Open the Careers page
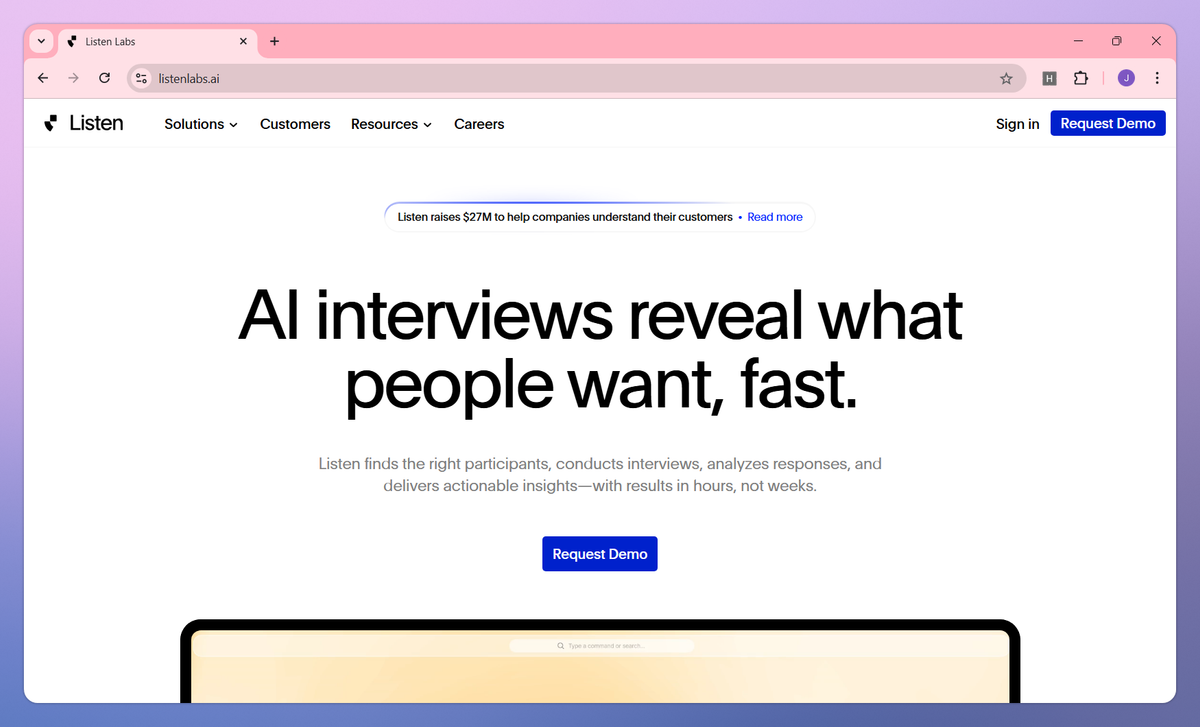 [x=479, y=124]
